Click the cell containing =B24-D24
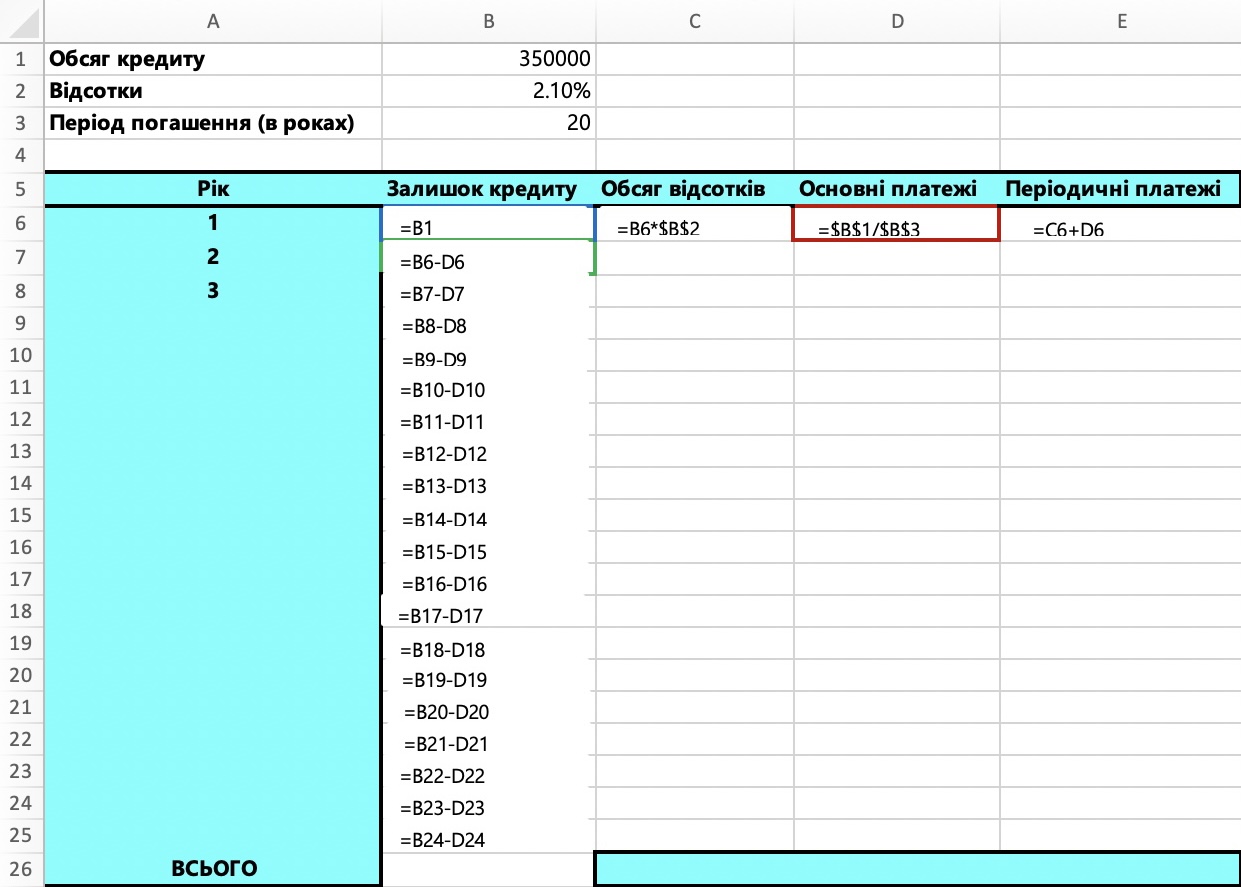Screen dimensions: 1241x887 [489, 837]
